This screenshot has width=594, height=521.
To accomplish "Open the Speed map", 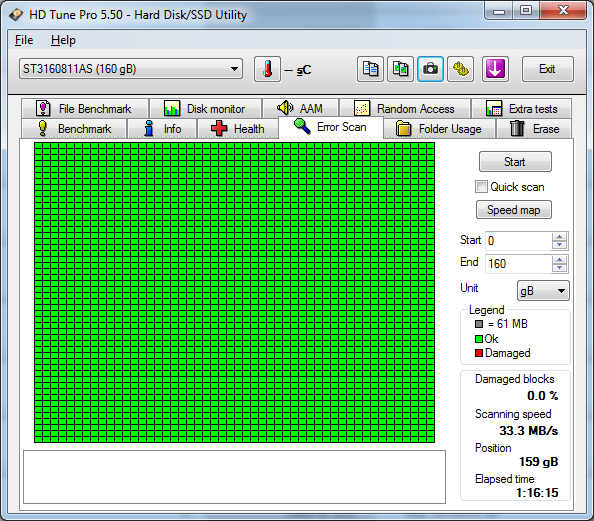I will 514,210.
